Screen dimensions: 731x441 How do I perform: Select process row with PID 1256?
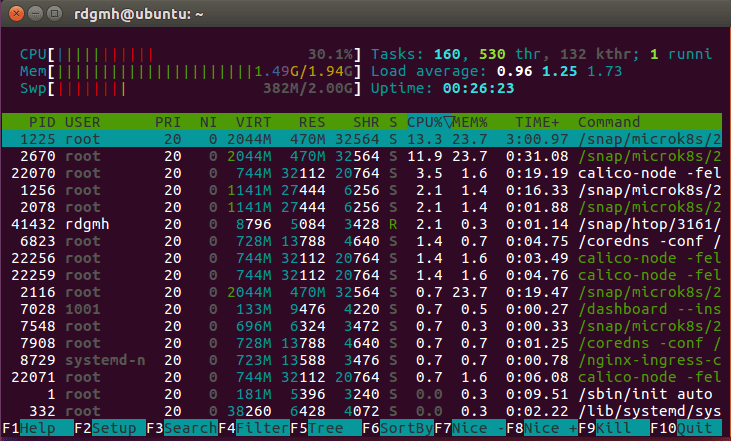(362, 190)
